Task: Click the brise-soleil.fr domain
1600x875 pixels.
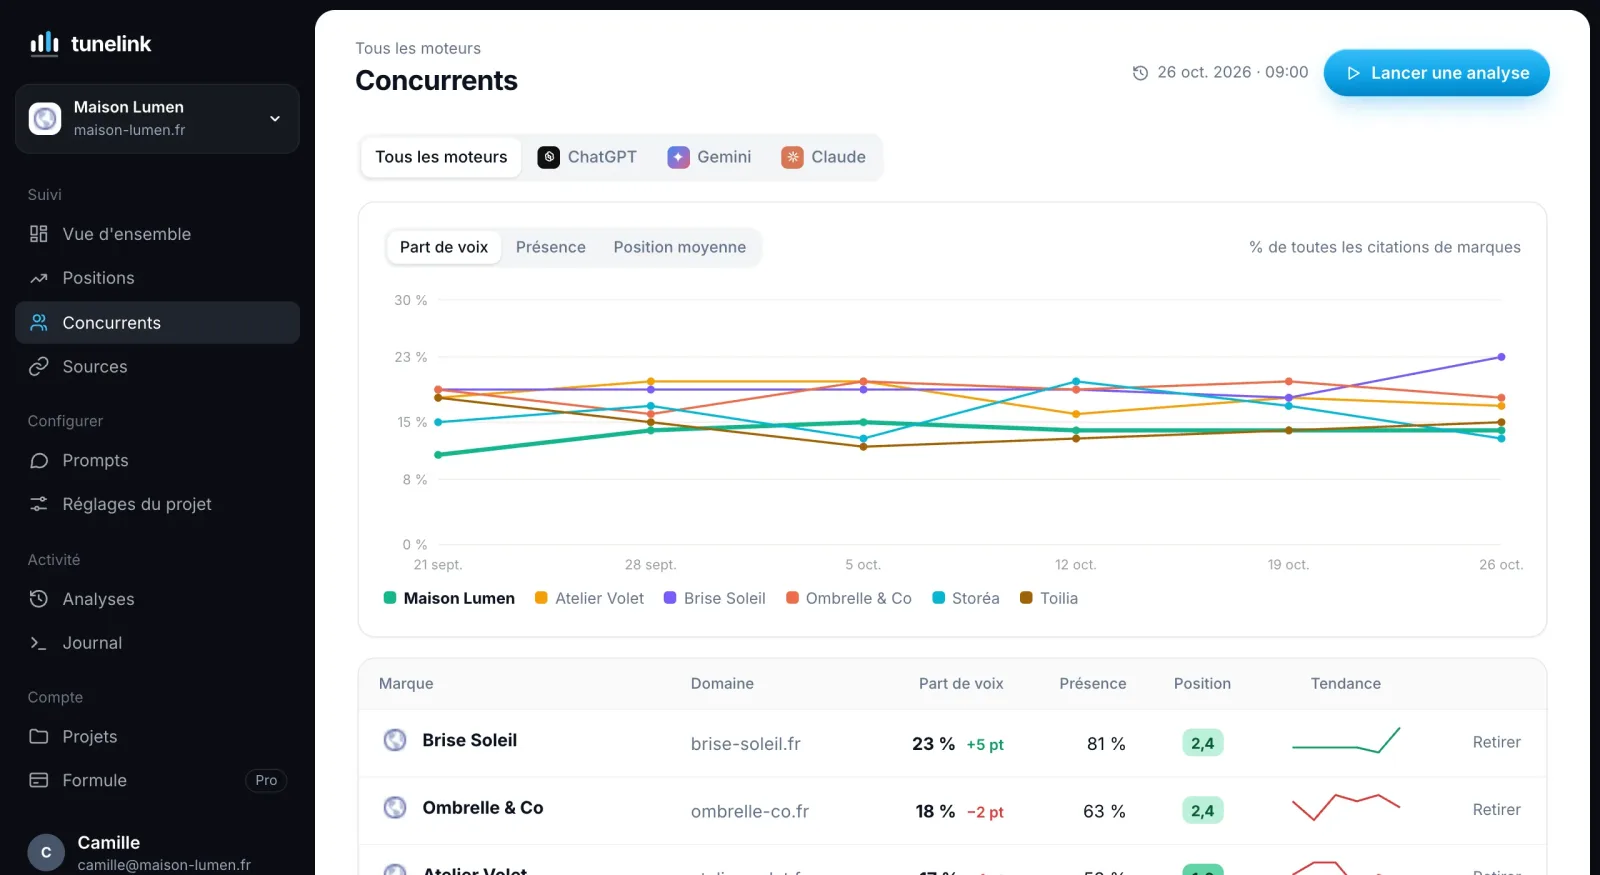Action: point(746,744)
